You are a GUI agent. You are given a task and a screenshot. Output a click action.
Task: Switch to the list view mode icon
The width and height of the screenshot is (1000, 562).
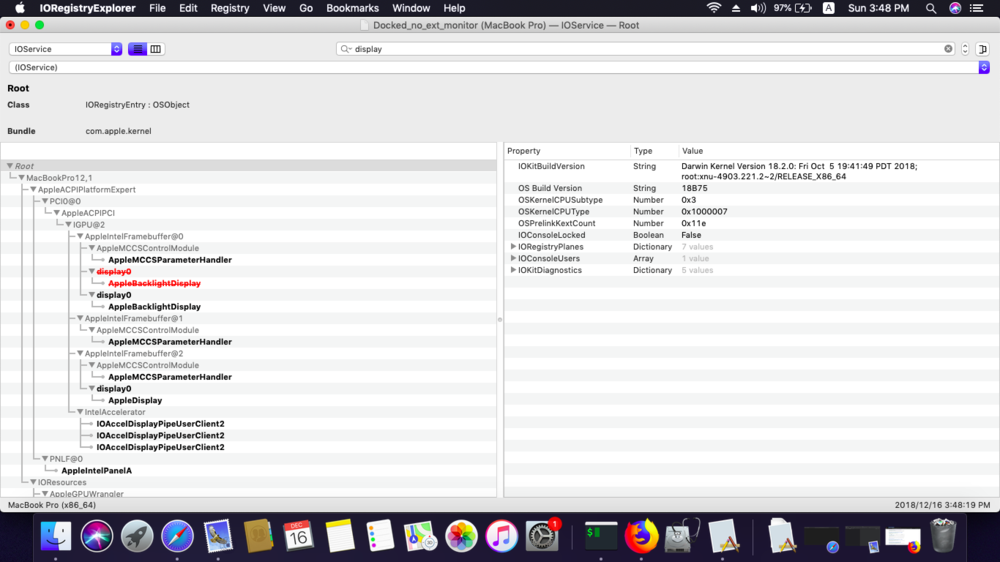137,49
